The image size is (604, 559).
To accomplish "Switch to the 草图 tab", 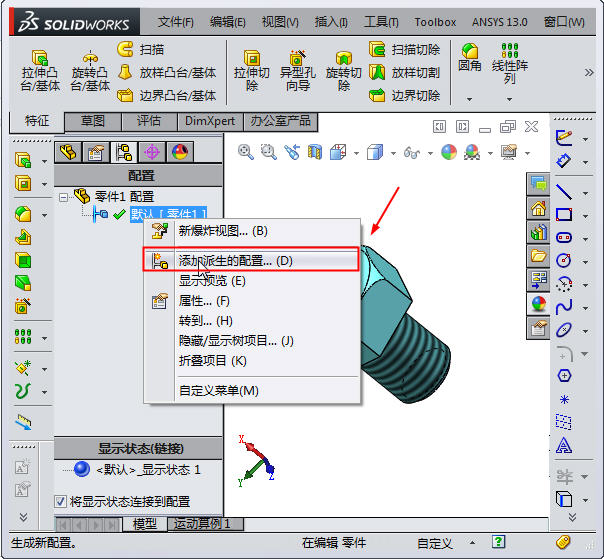I will click(x=93, y=121).
